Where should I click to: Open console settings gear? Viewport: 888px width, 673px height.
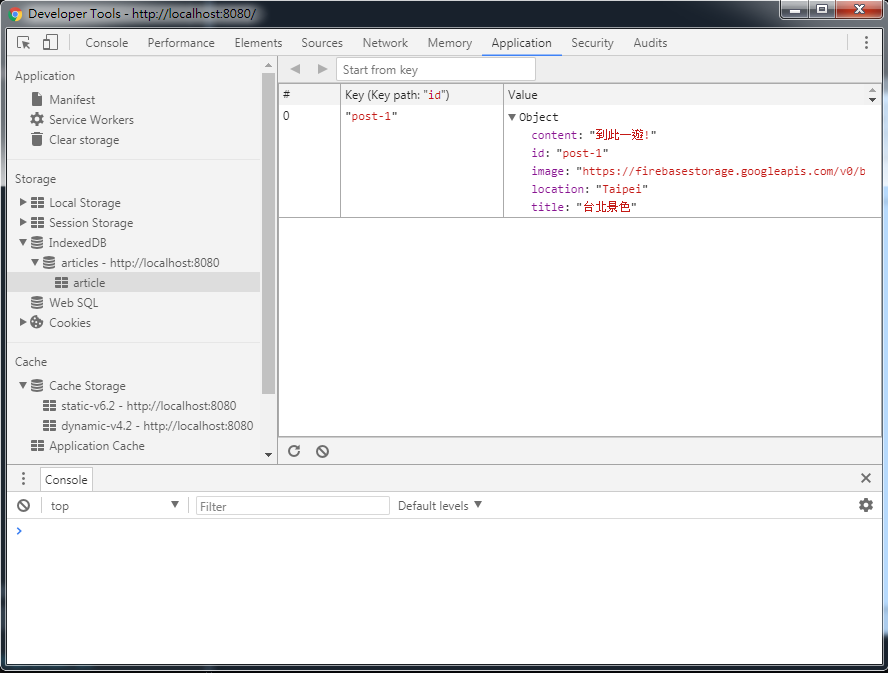click(x=865, y=505)
